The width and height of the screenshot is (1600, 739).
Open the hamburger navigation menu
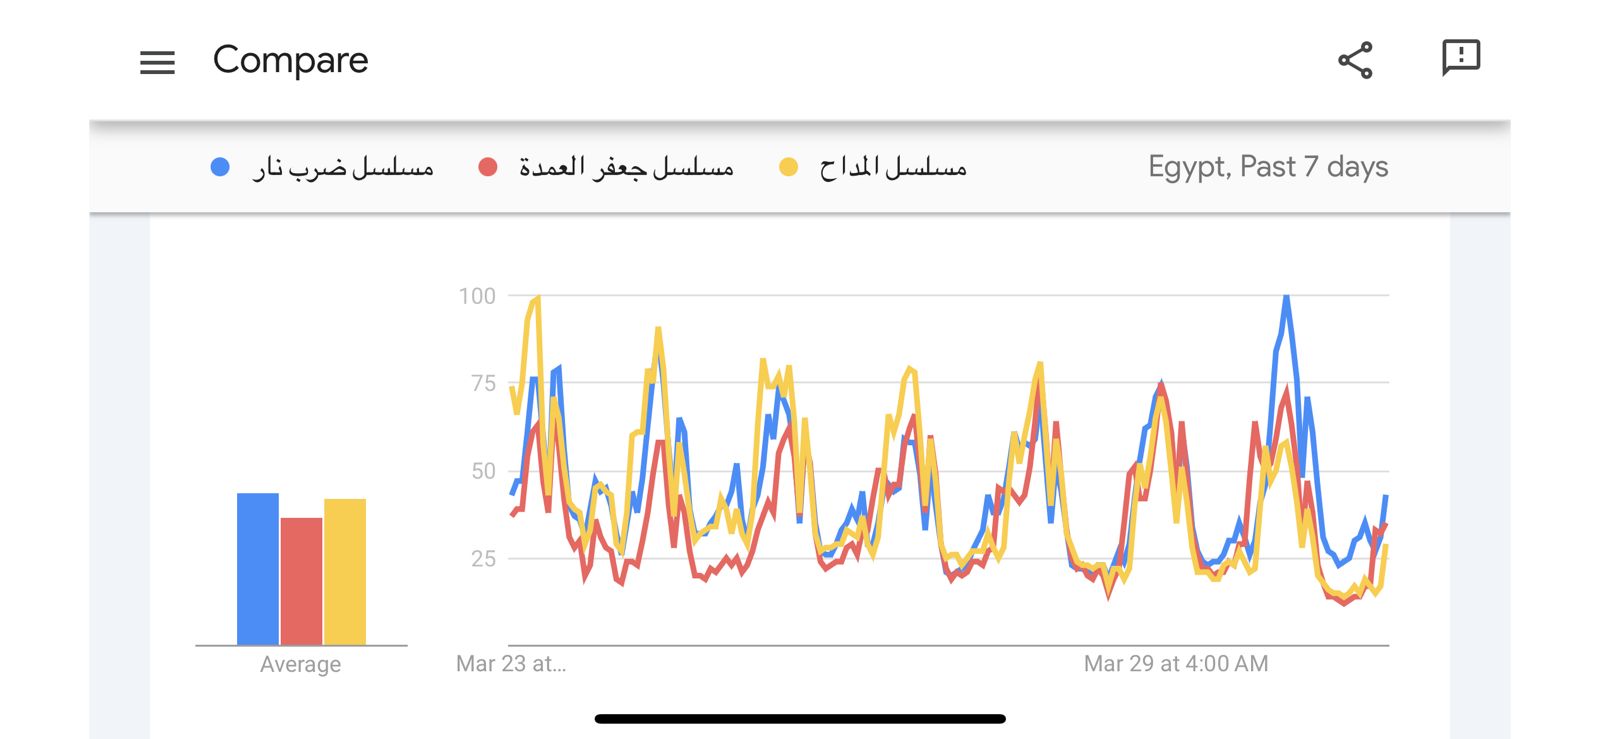[x=157, y=63]
